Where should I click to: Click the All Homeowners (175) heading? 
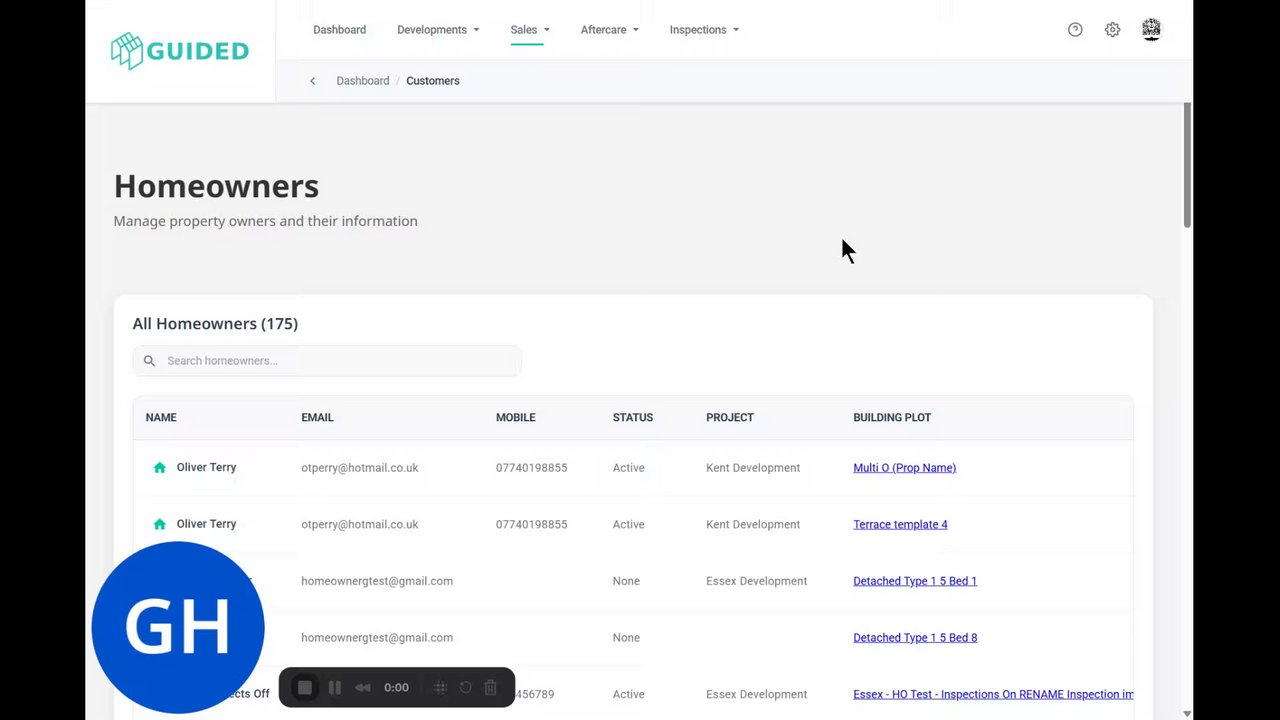point(215,324)
